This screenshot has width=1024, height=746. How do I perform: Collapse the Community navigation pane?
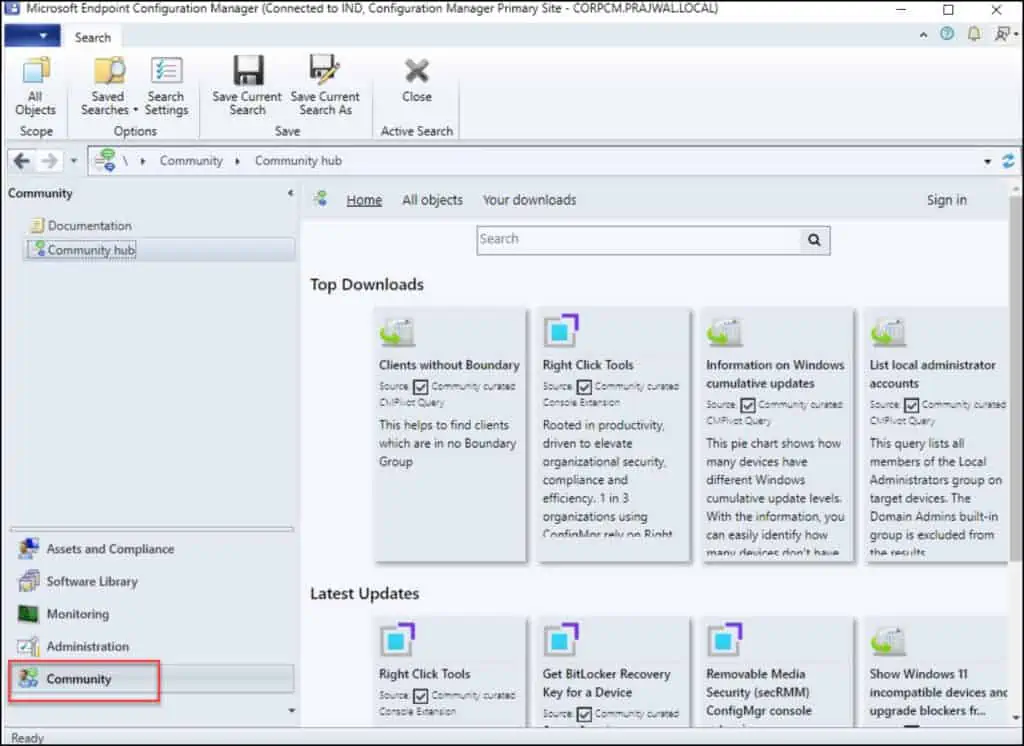(x=291, y=193)
